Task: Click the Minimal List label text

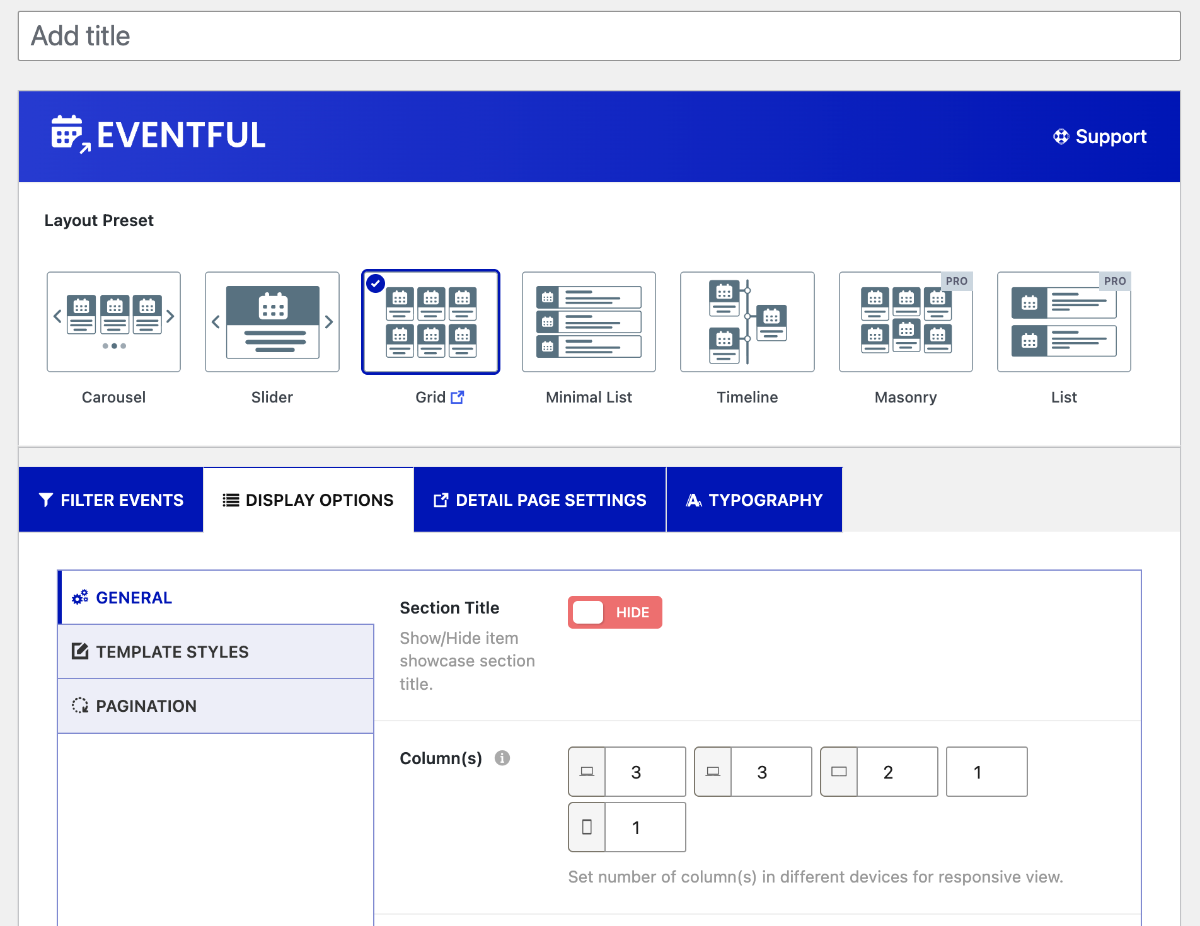Action: 589,397
